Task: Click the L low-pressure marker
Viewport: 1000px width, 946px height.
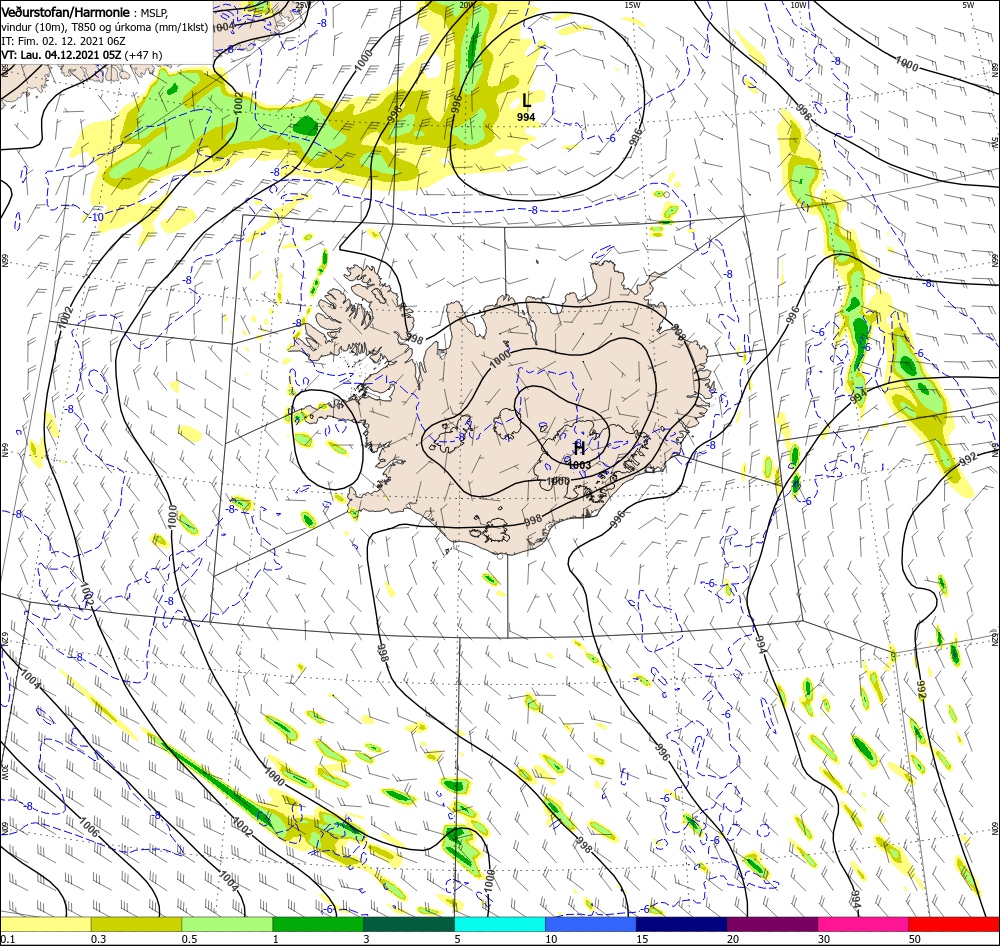Action: point(526,101)
